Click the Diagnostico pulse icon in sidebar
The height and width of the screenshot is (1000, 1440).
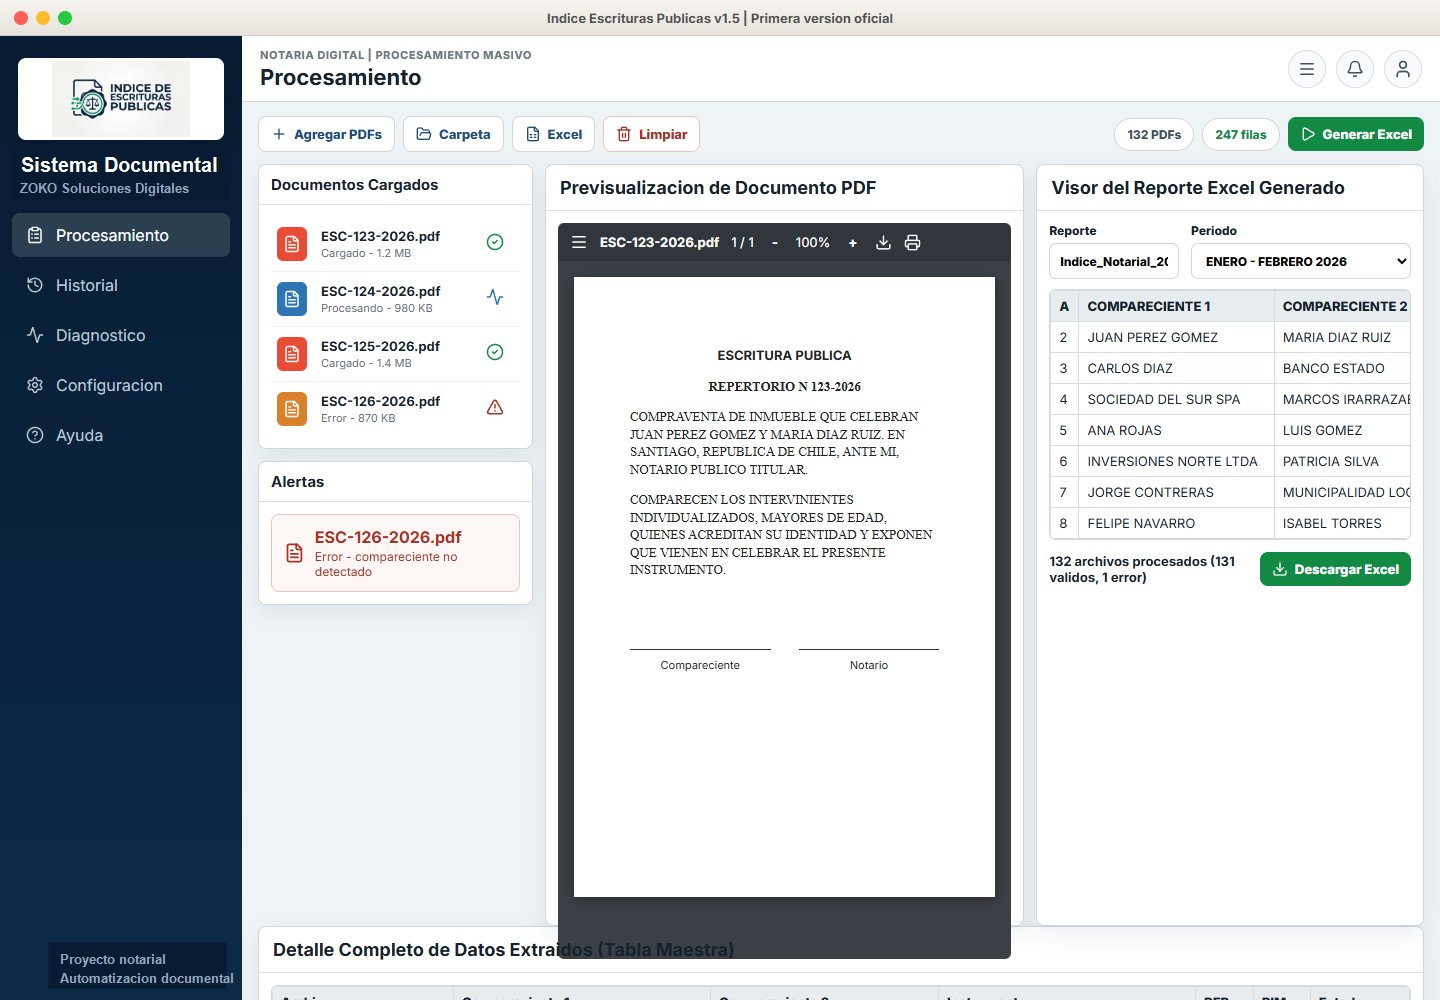(35, 335)
